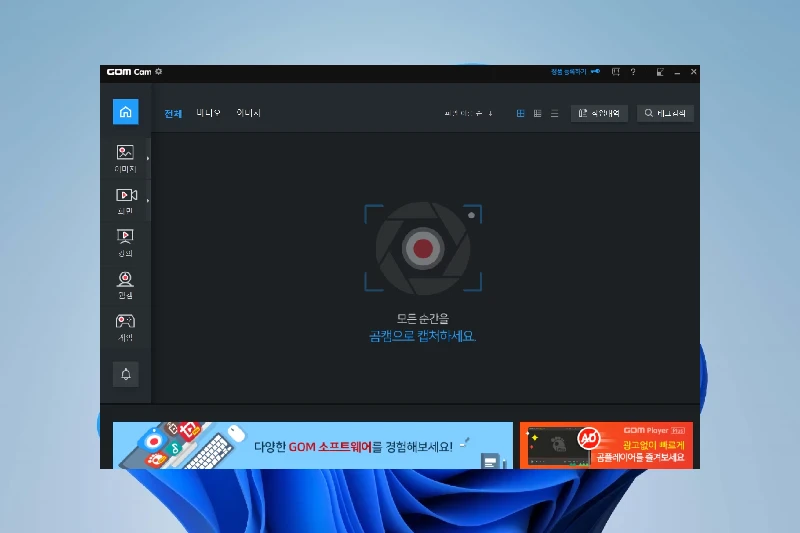Open settings gear next to the GOM Cam title
The height and width of the screenshot is (533, 800).
[159, 71]
